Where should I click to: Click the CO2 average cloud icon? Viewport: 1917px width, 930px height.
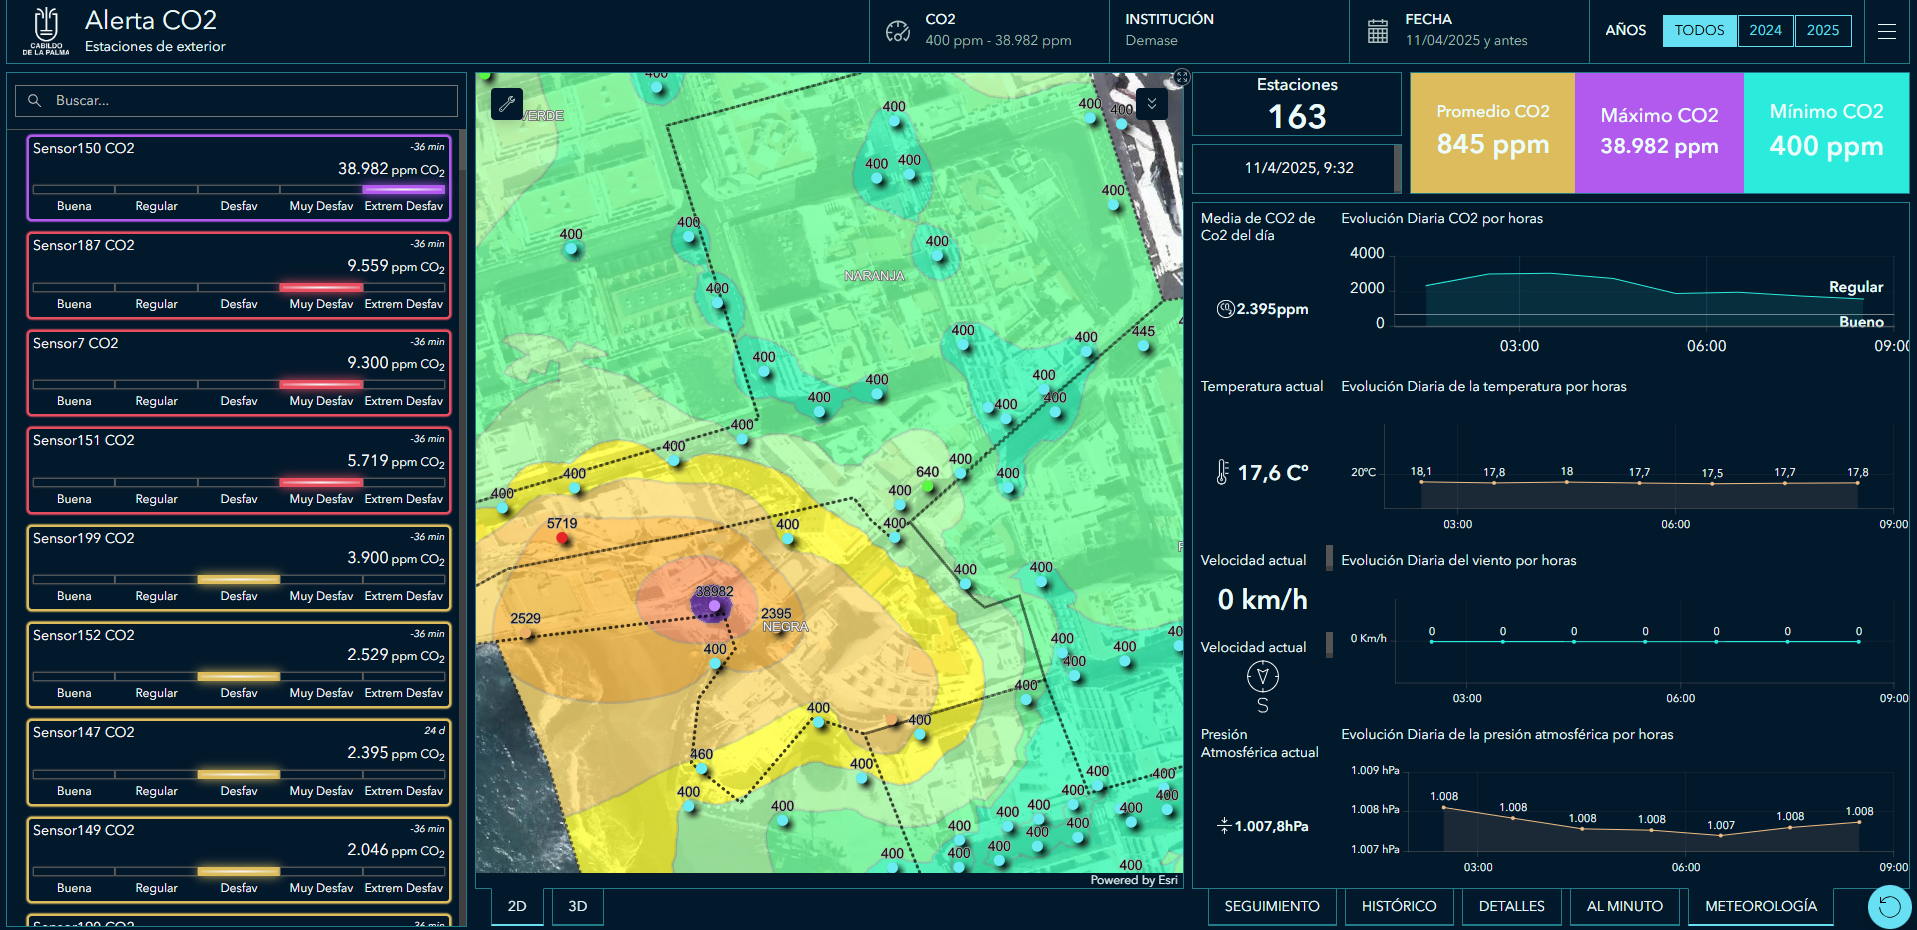point(1225,309)
